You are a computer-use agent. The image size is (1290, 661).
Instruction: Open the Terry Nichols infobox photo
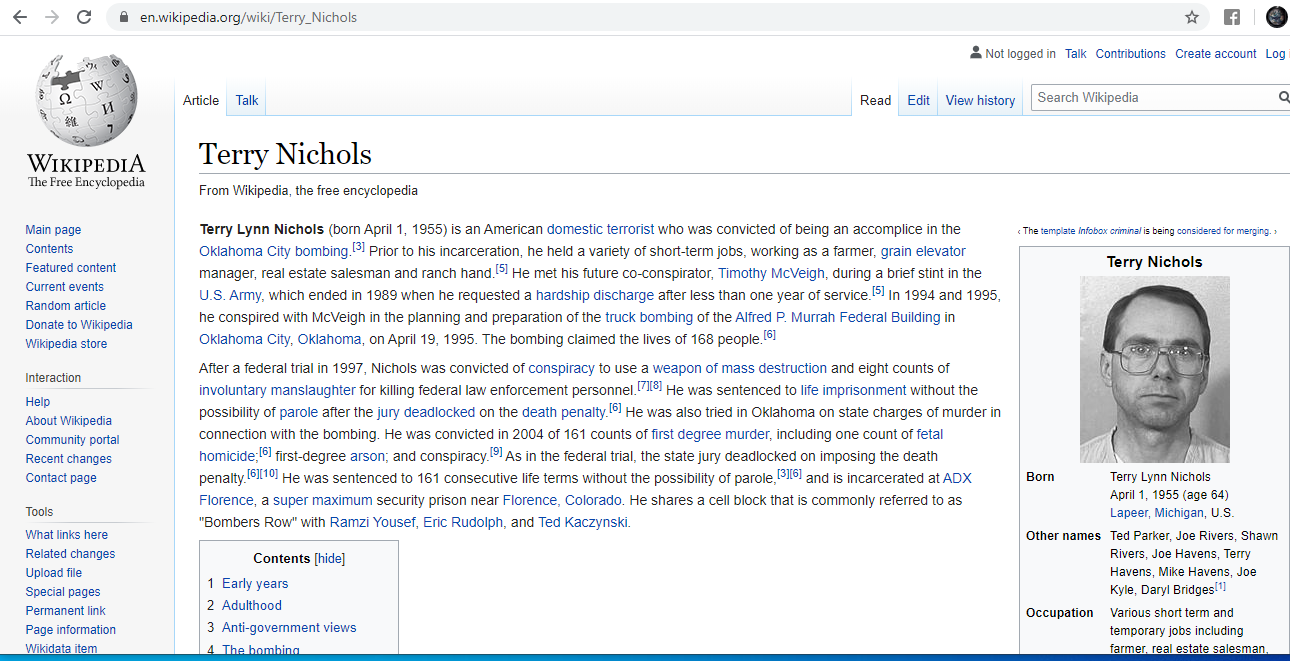[1155, 370]
